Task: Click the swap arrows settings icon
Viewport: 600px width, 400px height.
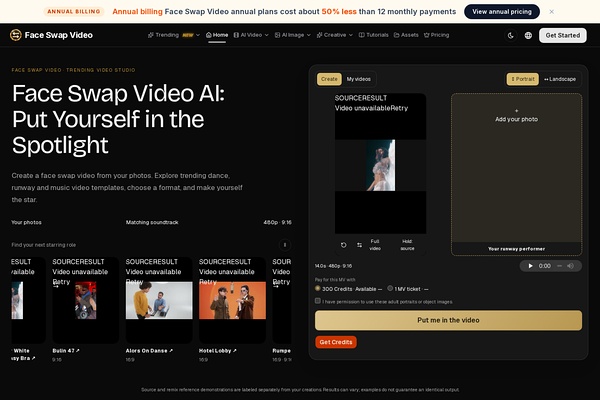Action: coord(359,245)
